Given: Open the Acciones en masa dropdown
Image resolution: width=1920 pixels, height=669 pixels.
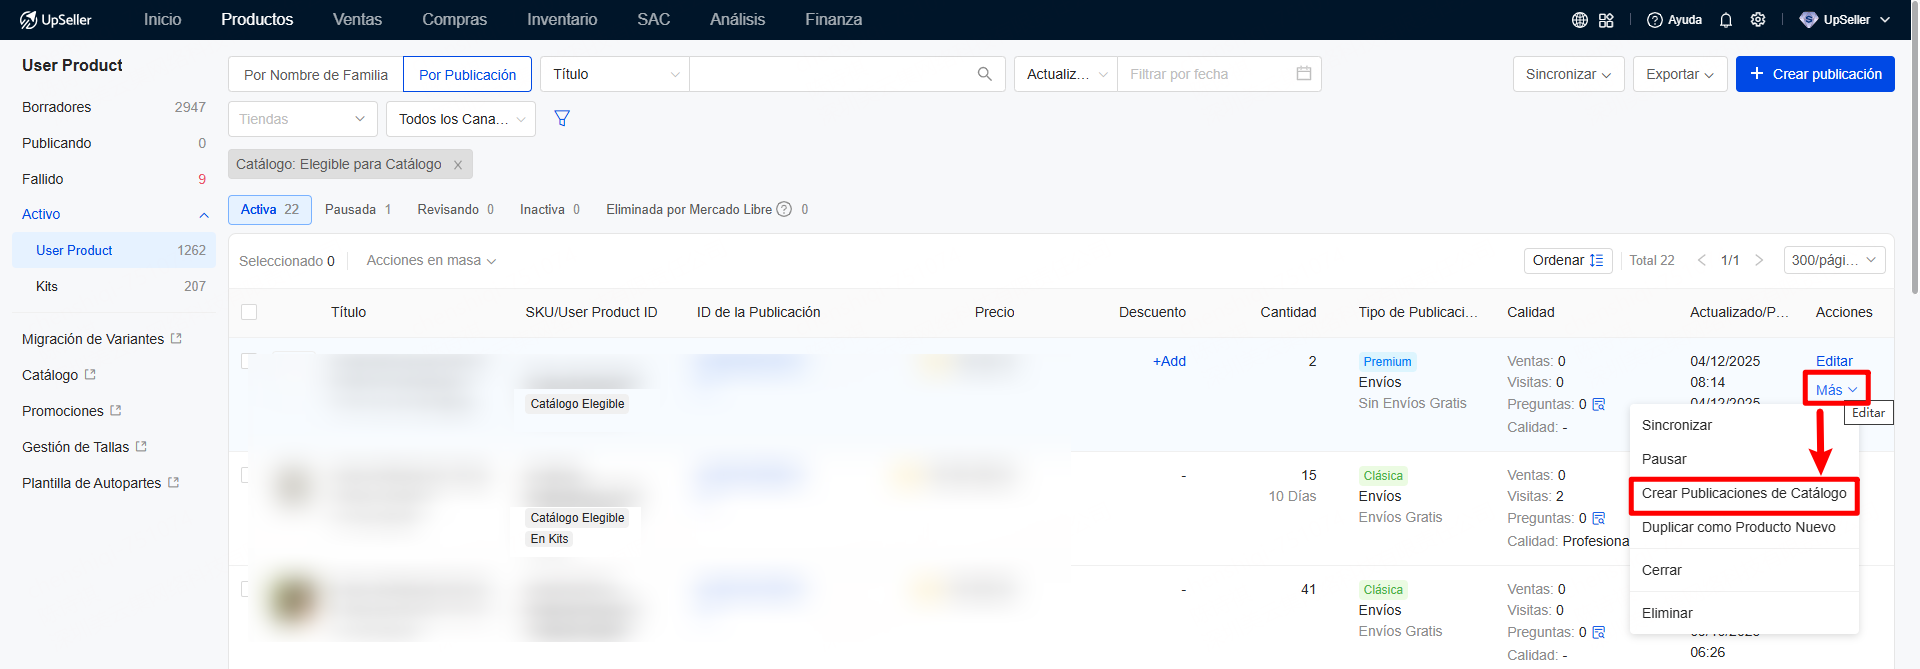Looking at the screenshot, I should (x=431, y=261).
